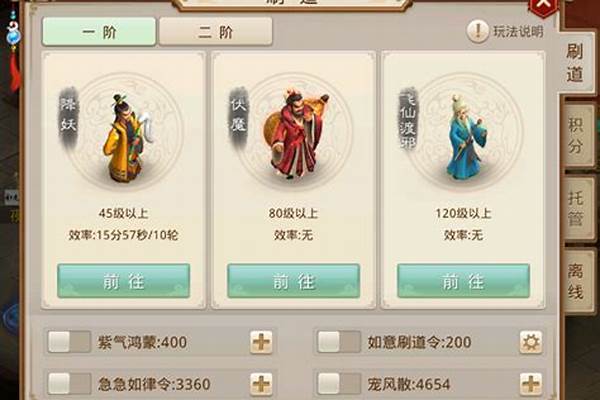Toggle the 宠风散 switch

[339, 384]
